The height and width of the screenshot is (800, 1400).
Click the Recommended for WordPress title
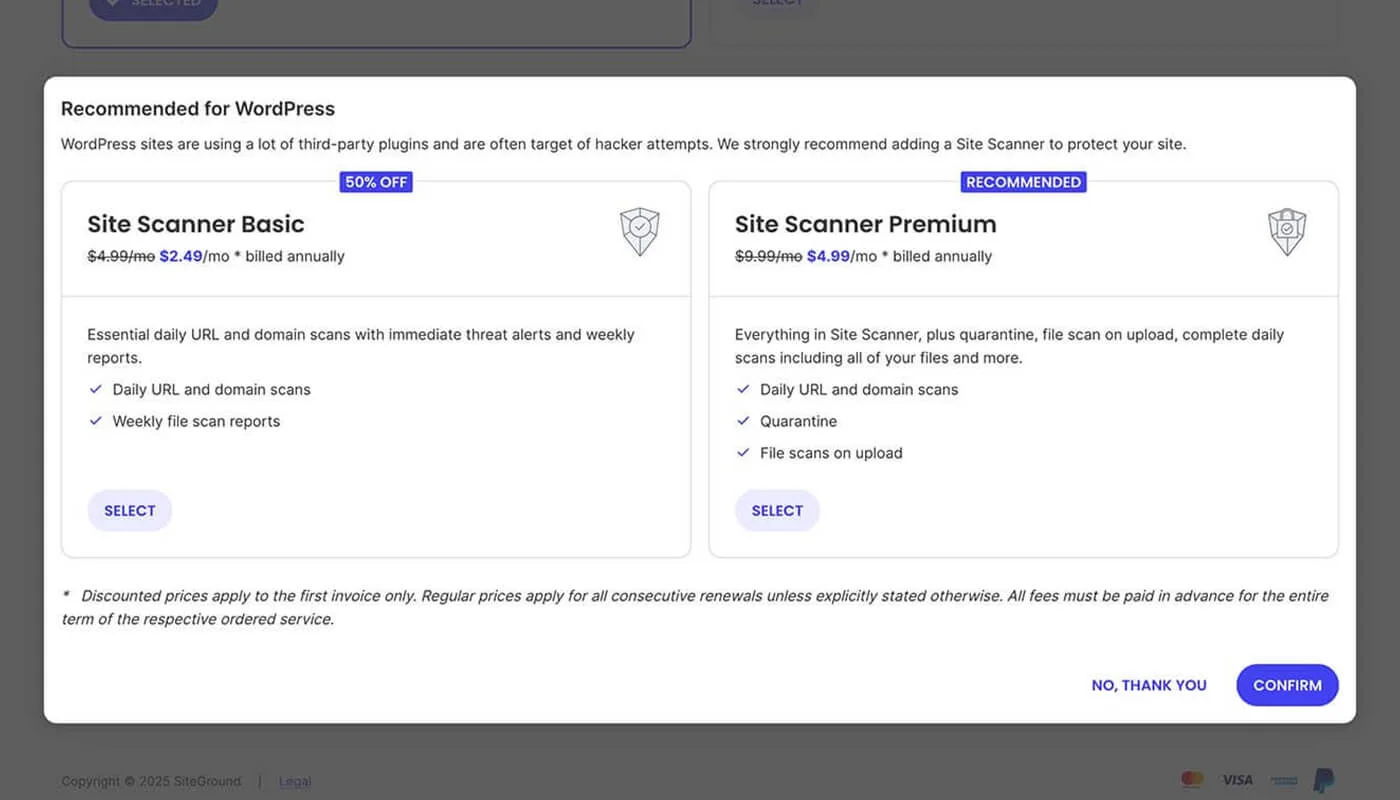tap(198, 109)
